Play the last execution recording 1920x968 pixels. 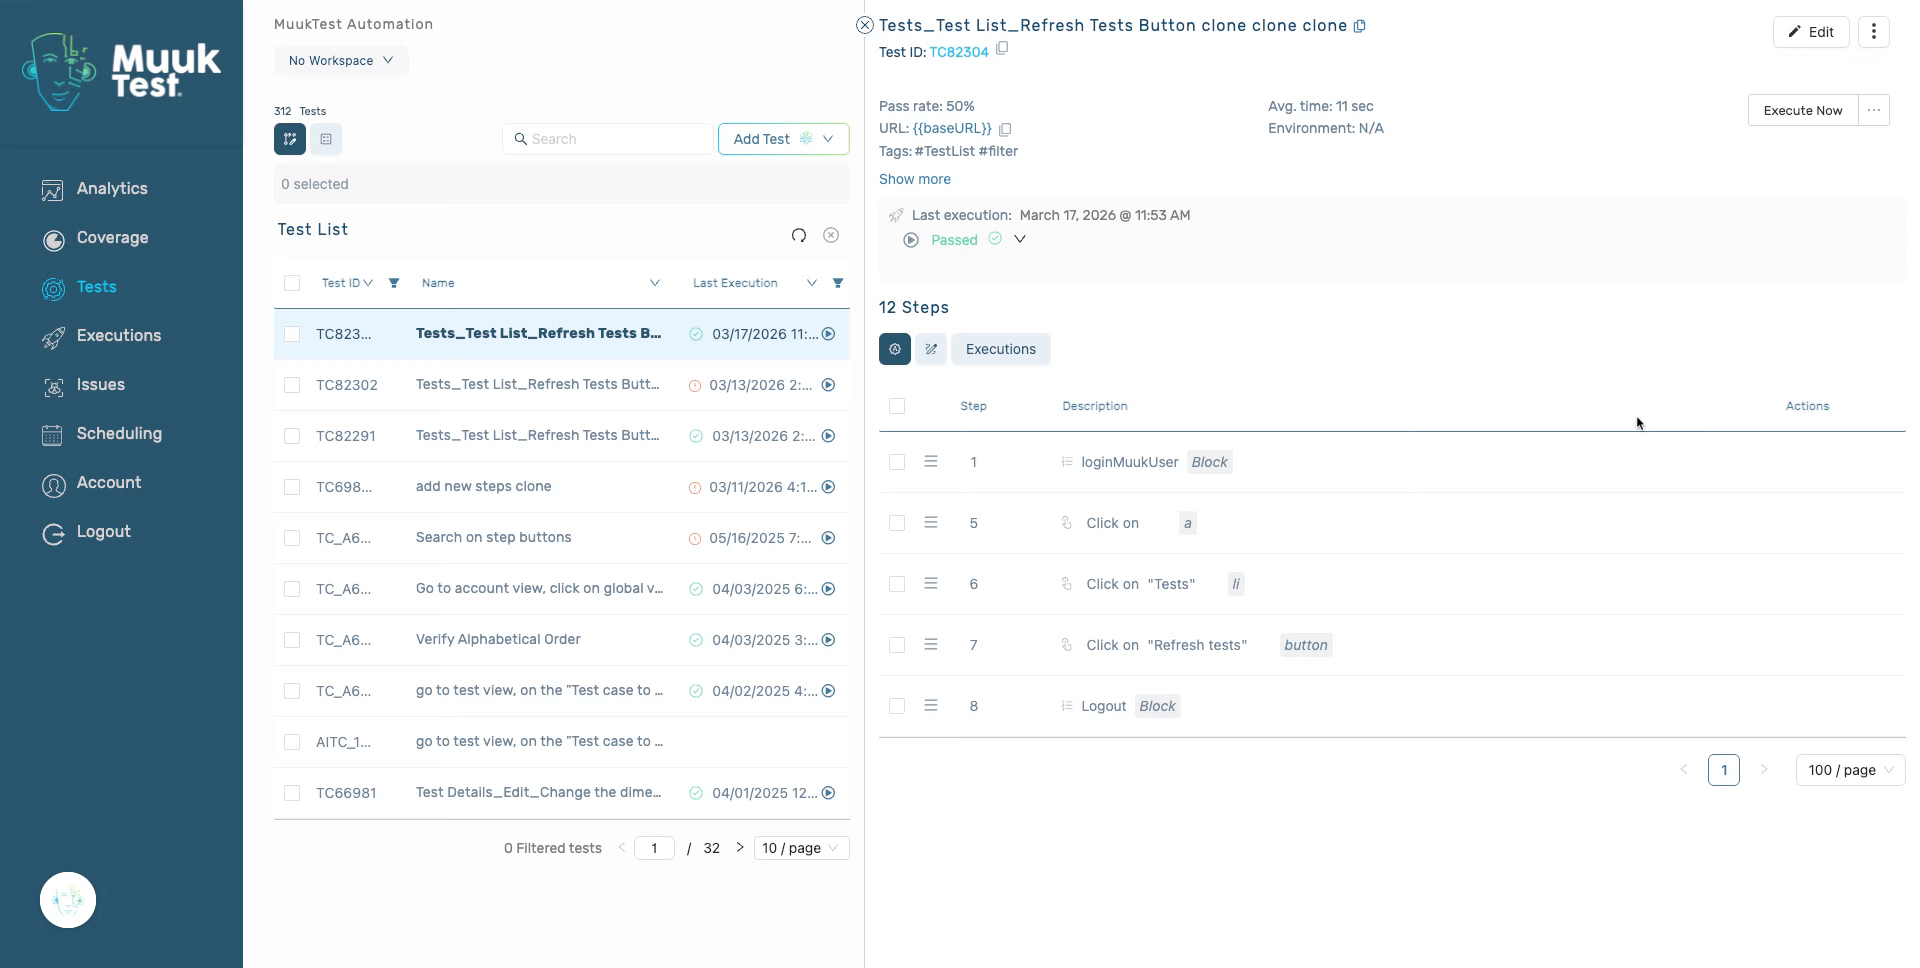(x=911, y=240)
